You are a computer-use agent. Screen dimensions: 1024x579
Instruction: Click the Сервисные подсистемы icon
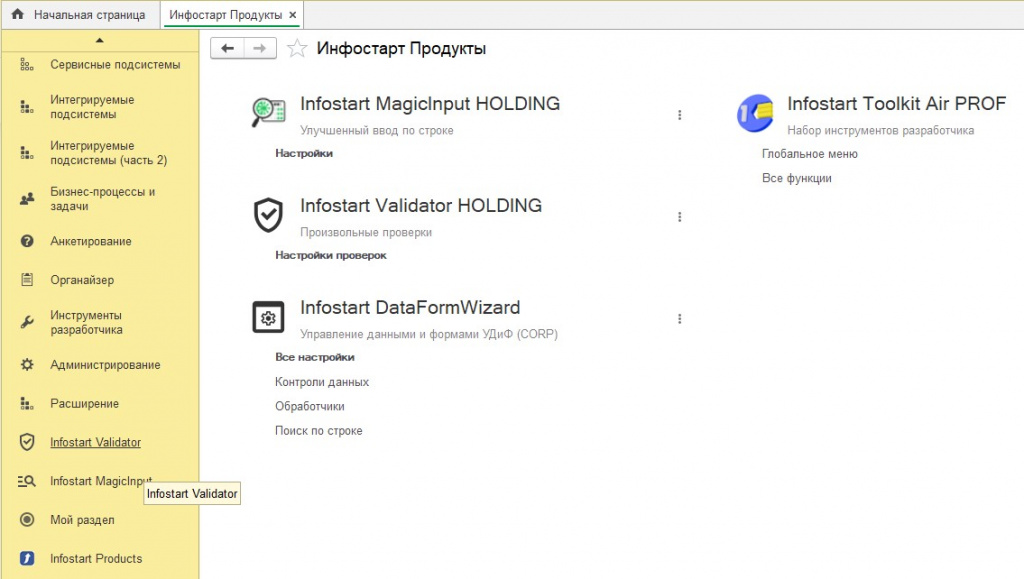pos(27,65)
